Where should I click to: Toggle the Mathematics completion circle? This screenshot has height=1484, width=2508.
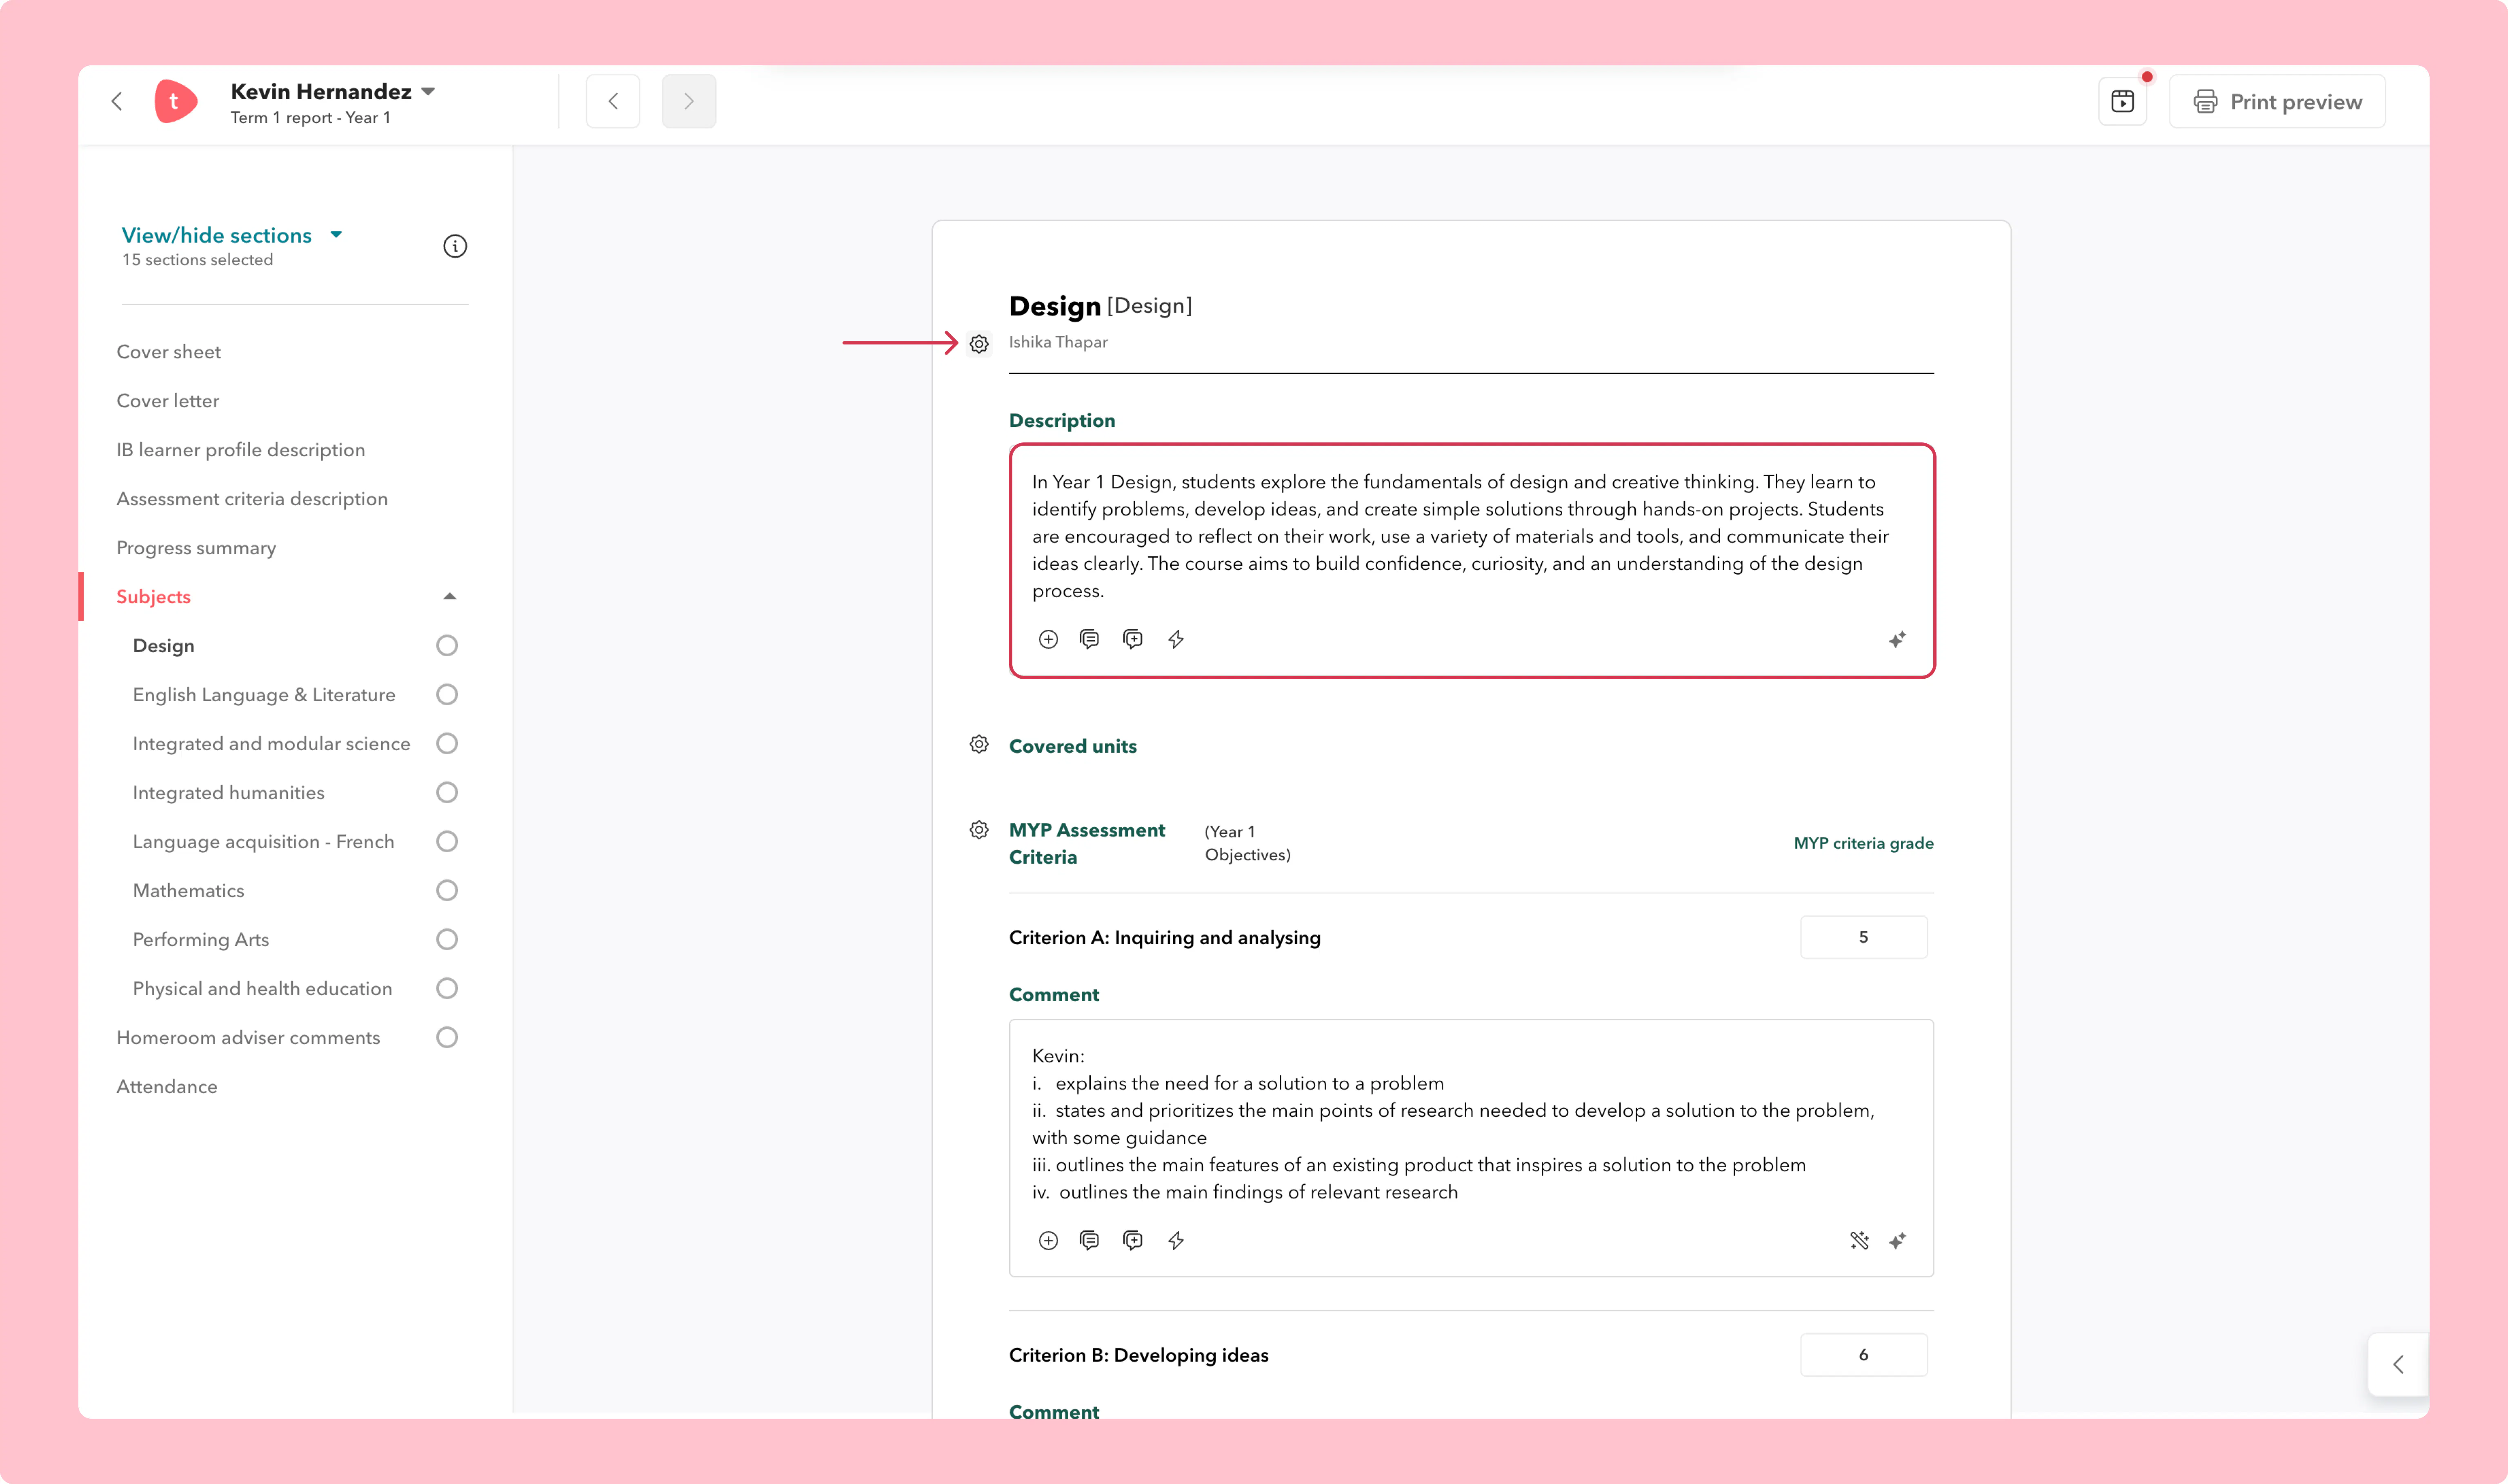447,890
